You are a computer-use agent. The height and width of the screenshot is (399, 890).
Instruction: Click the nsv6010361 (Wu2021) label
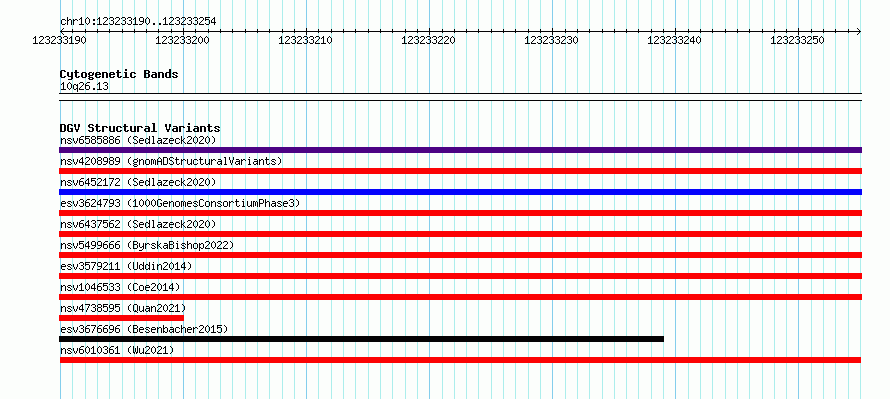coord(117,350)
